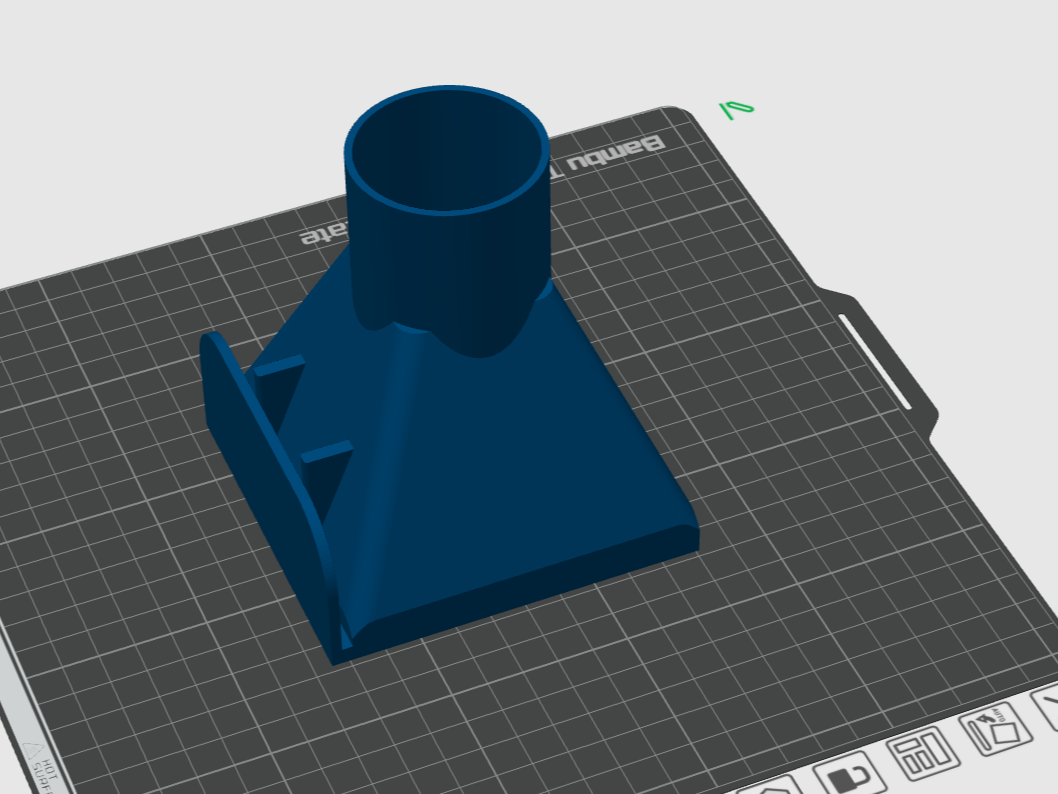This screenshot has height=794, width=1058.
Task: Click the auto orient plate icon
Action: point(996,729)
